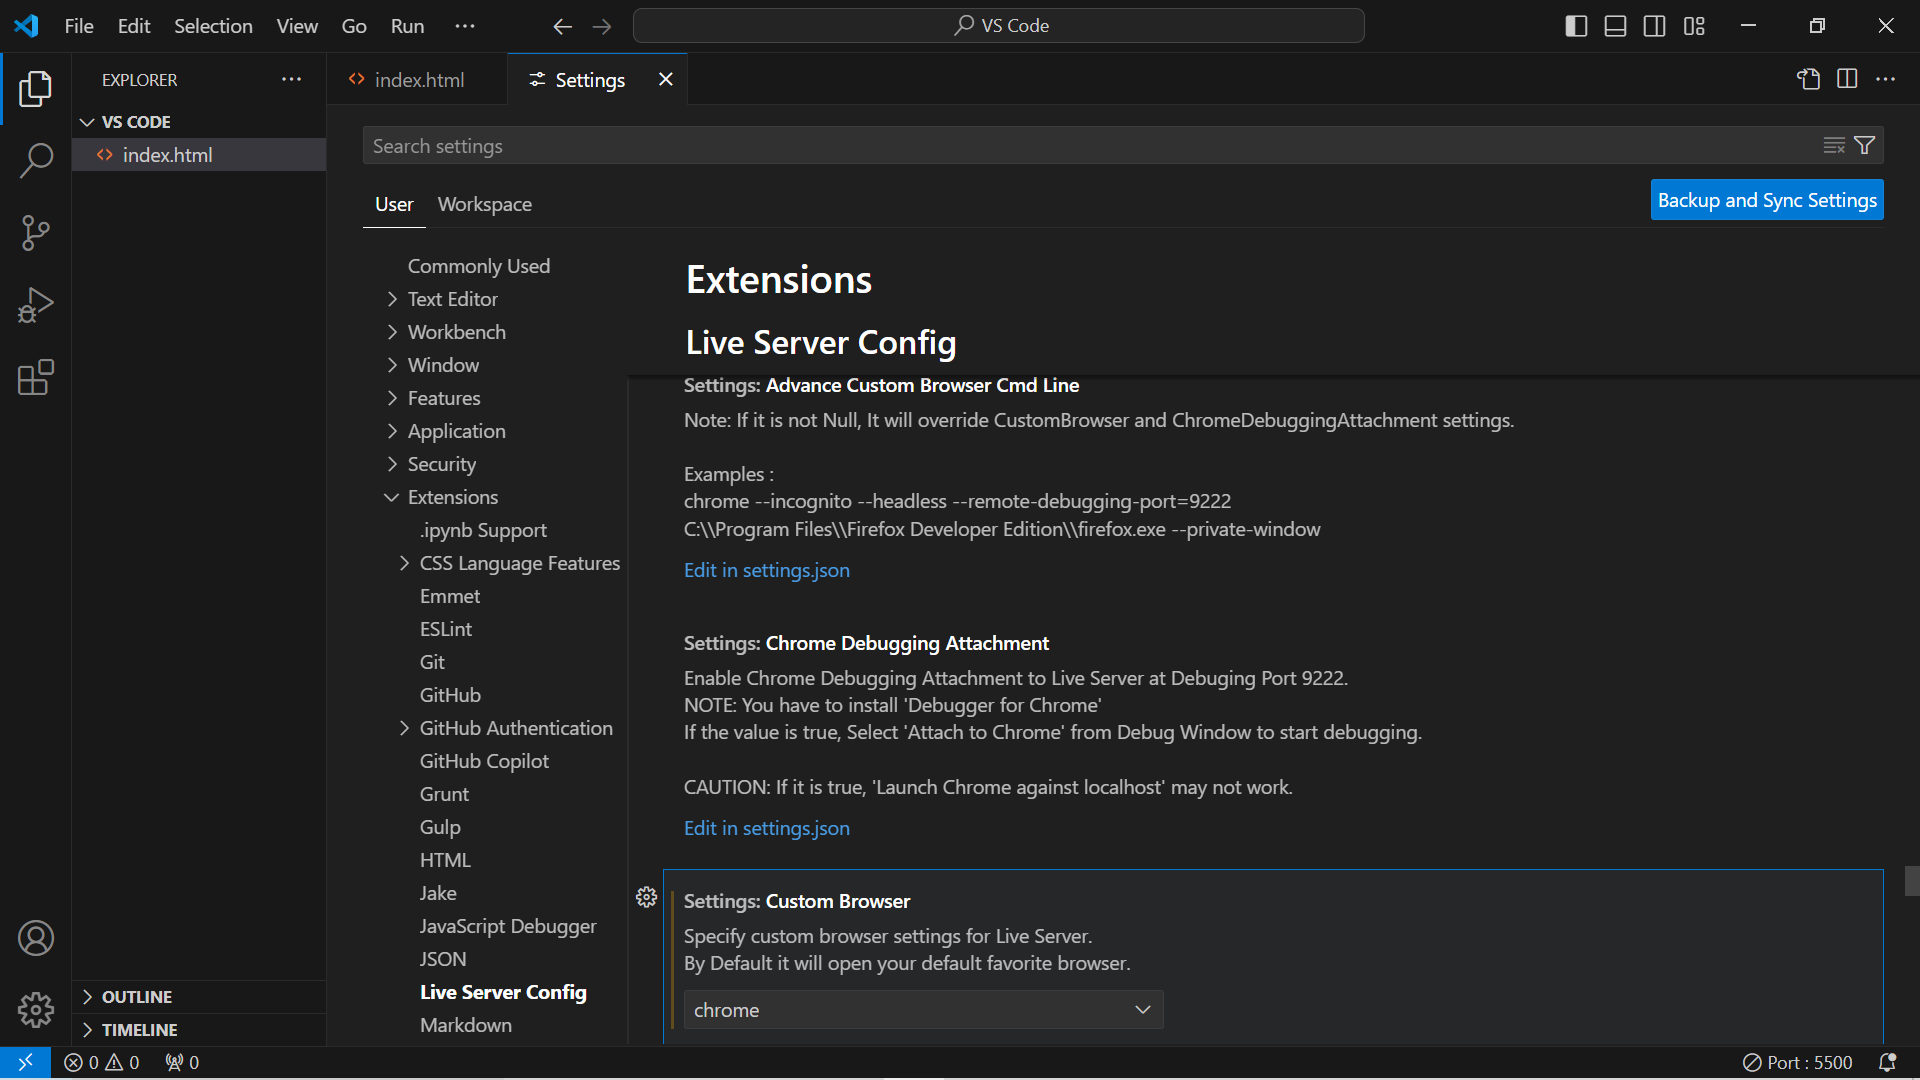Click the filter settings funnel icon
This screenshot has height=1080, width=1920.
point(1865,146)
